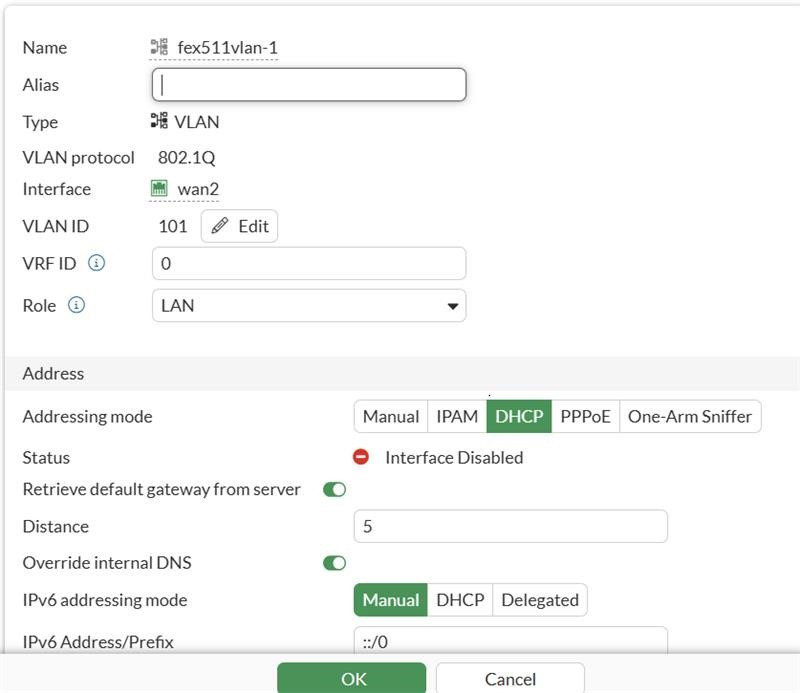Click the info icon next to Role

pyautogui.click(x=76, y=305)
